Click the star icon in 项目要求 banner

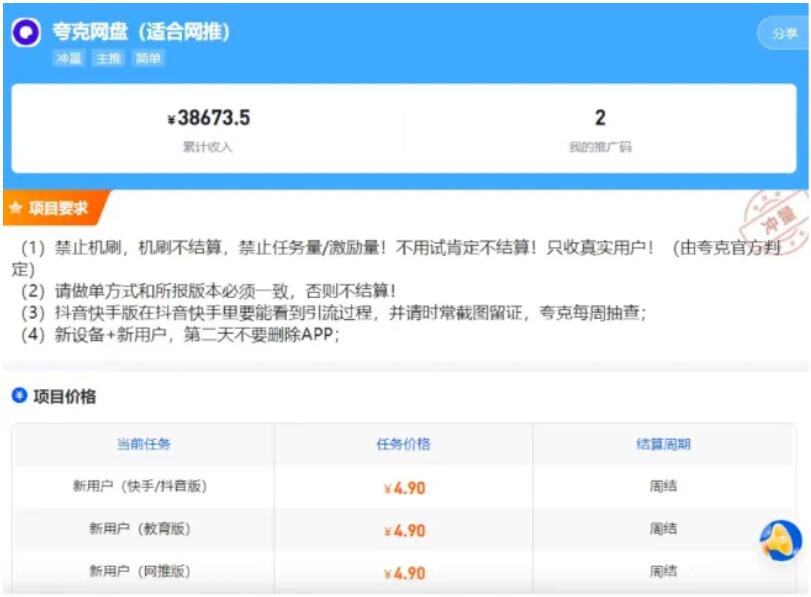16,208
